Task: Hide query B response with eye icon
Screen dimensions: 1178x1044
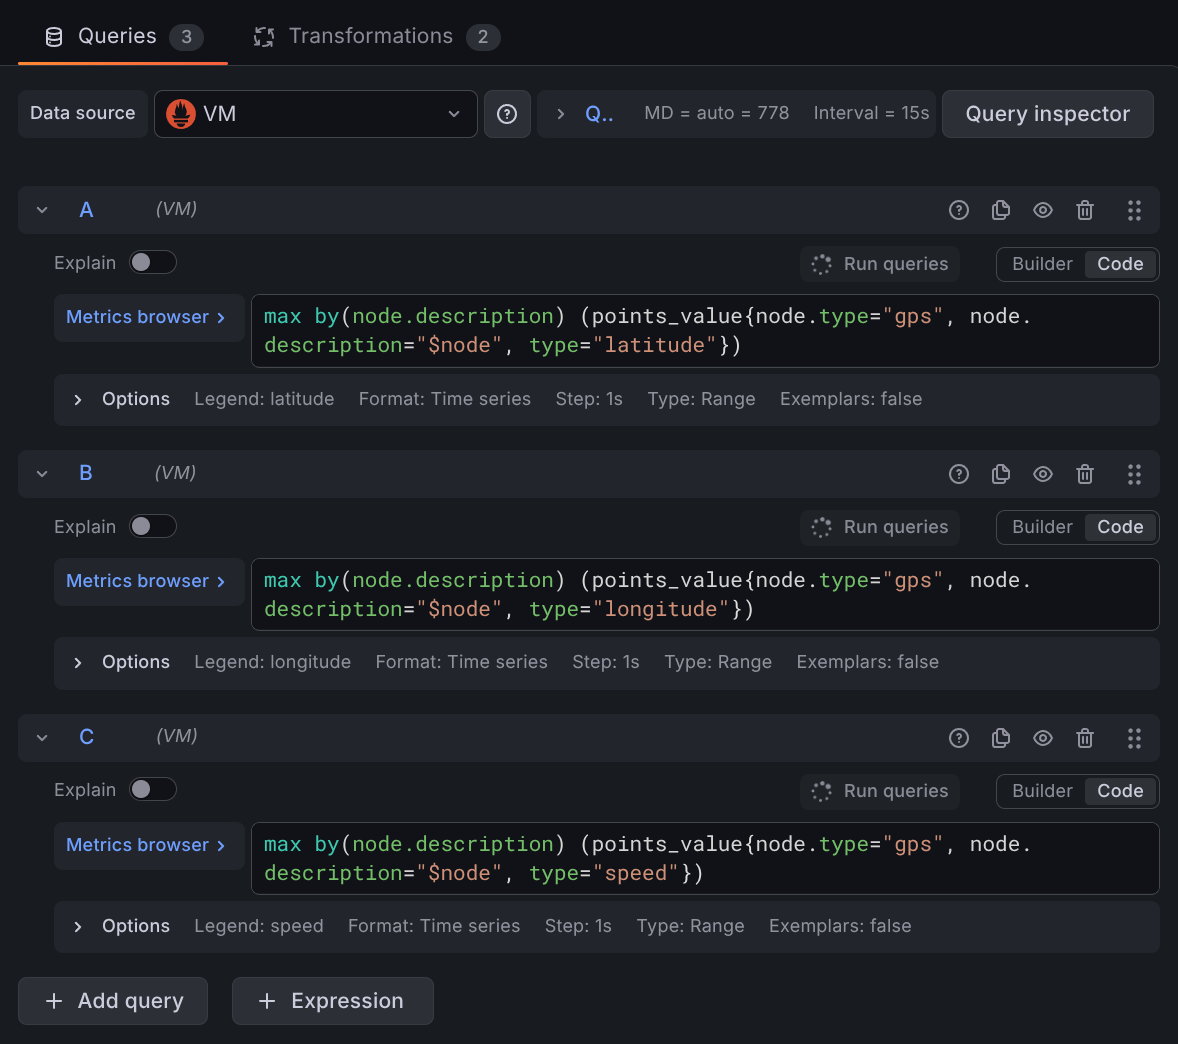Action: (x=1043, y=474)
